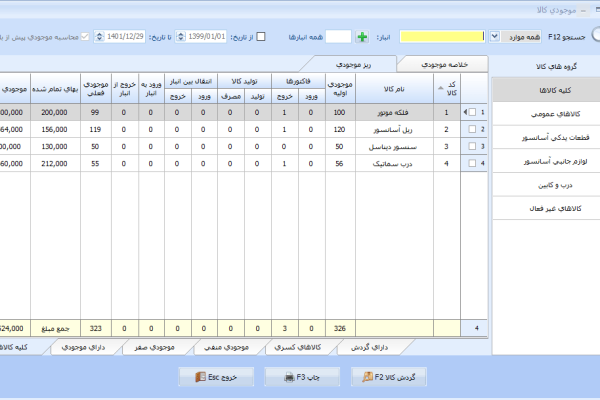Click the icon on گردش کالا F2
Image resolution: width=600 pixels, height=400 pixels.
[368, 377]
